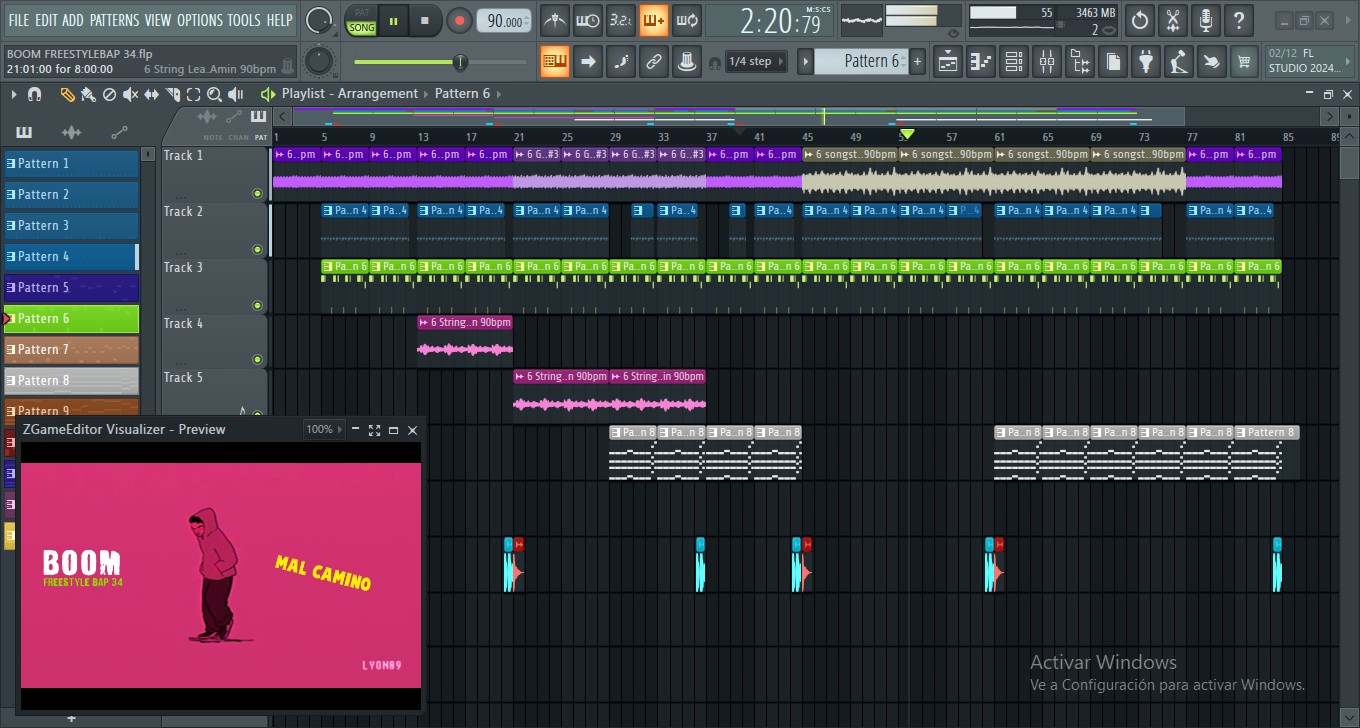Select the Delete tool in Playlist toolbar
The height and width of the screenshot is (728, 1360).
(109, 94)
